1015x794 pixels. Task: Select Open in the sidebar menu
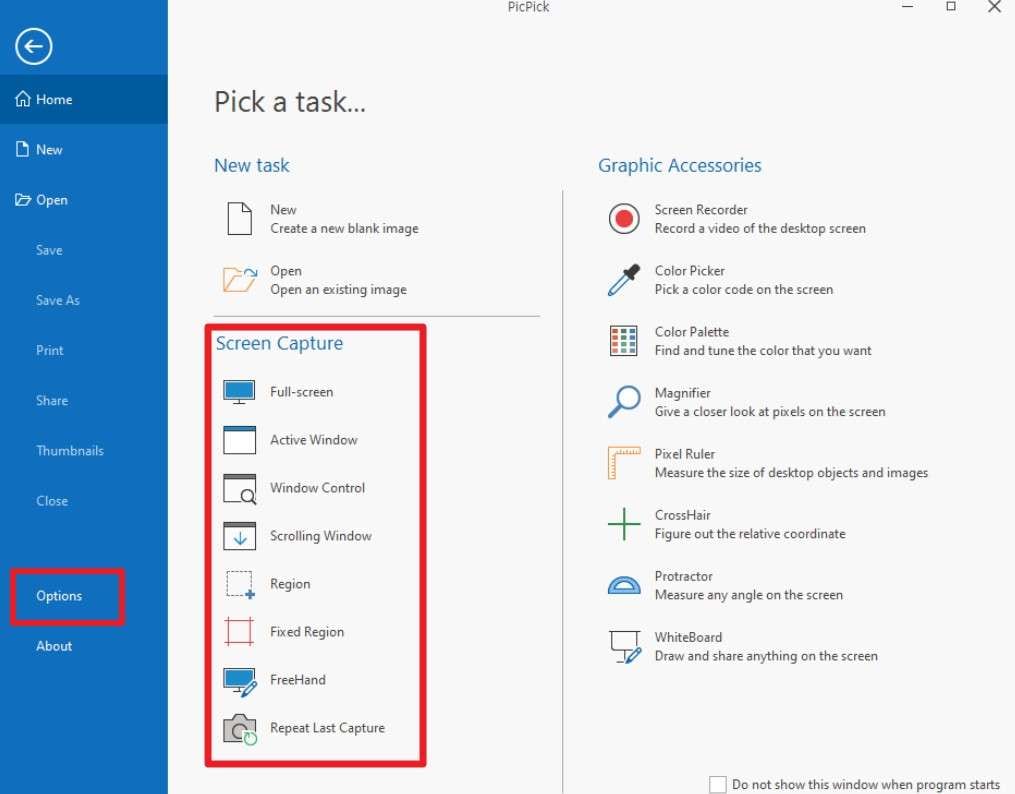(x=84, y=200)
